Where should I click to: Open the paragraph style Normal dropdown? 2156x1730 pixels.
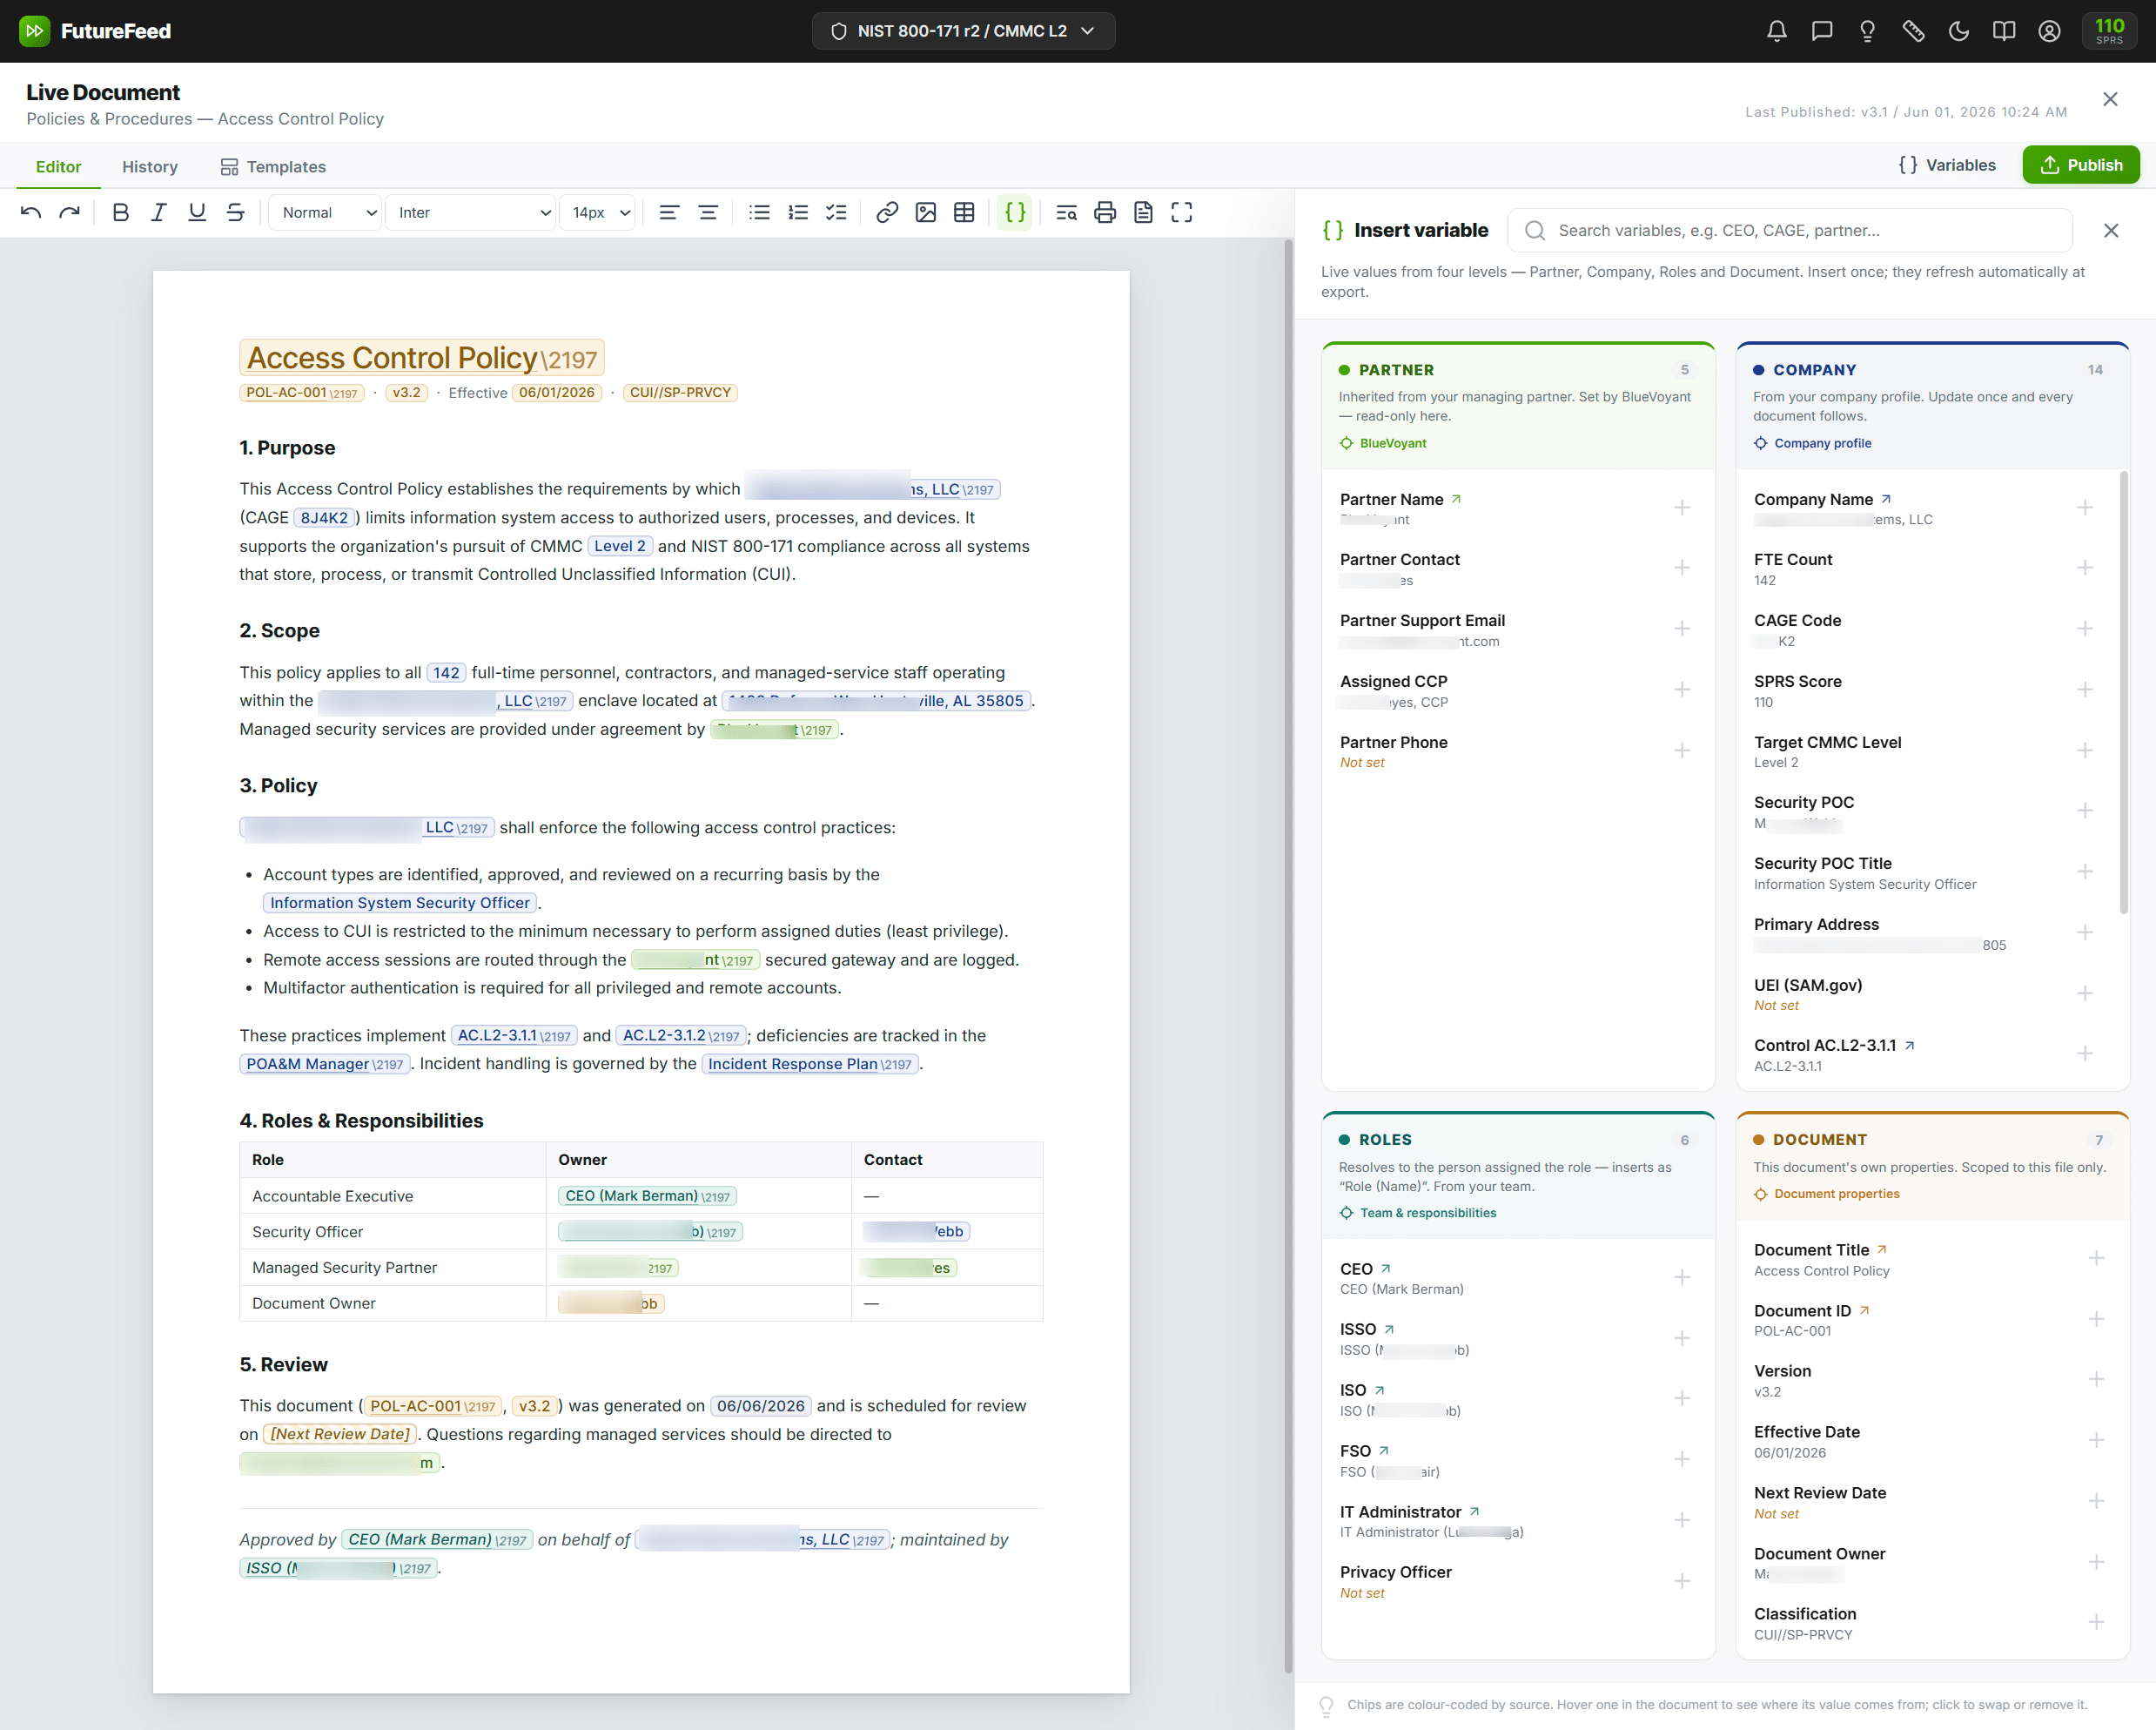326,212
